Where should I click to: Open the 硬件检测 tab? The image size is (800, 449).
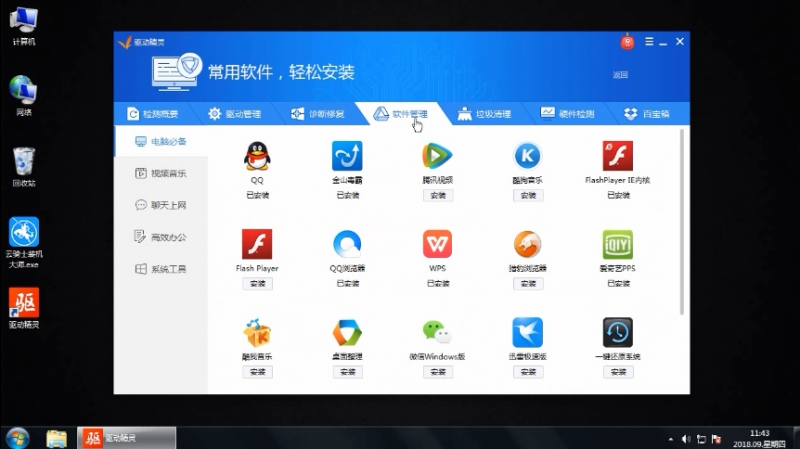coord(567,114)
